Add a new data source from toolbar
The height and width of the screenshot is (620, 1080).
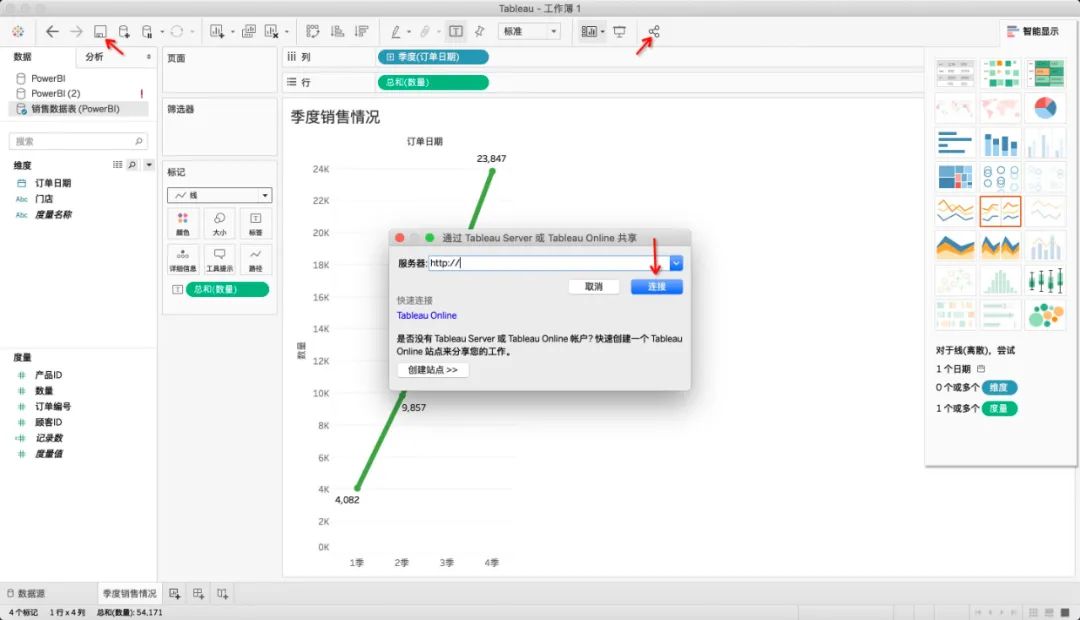[x=124, y=32]
